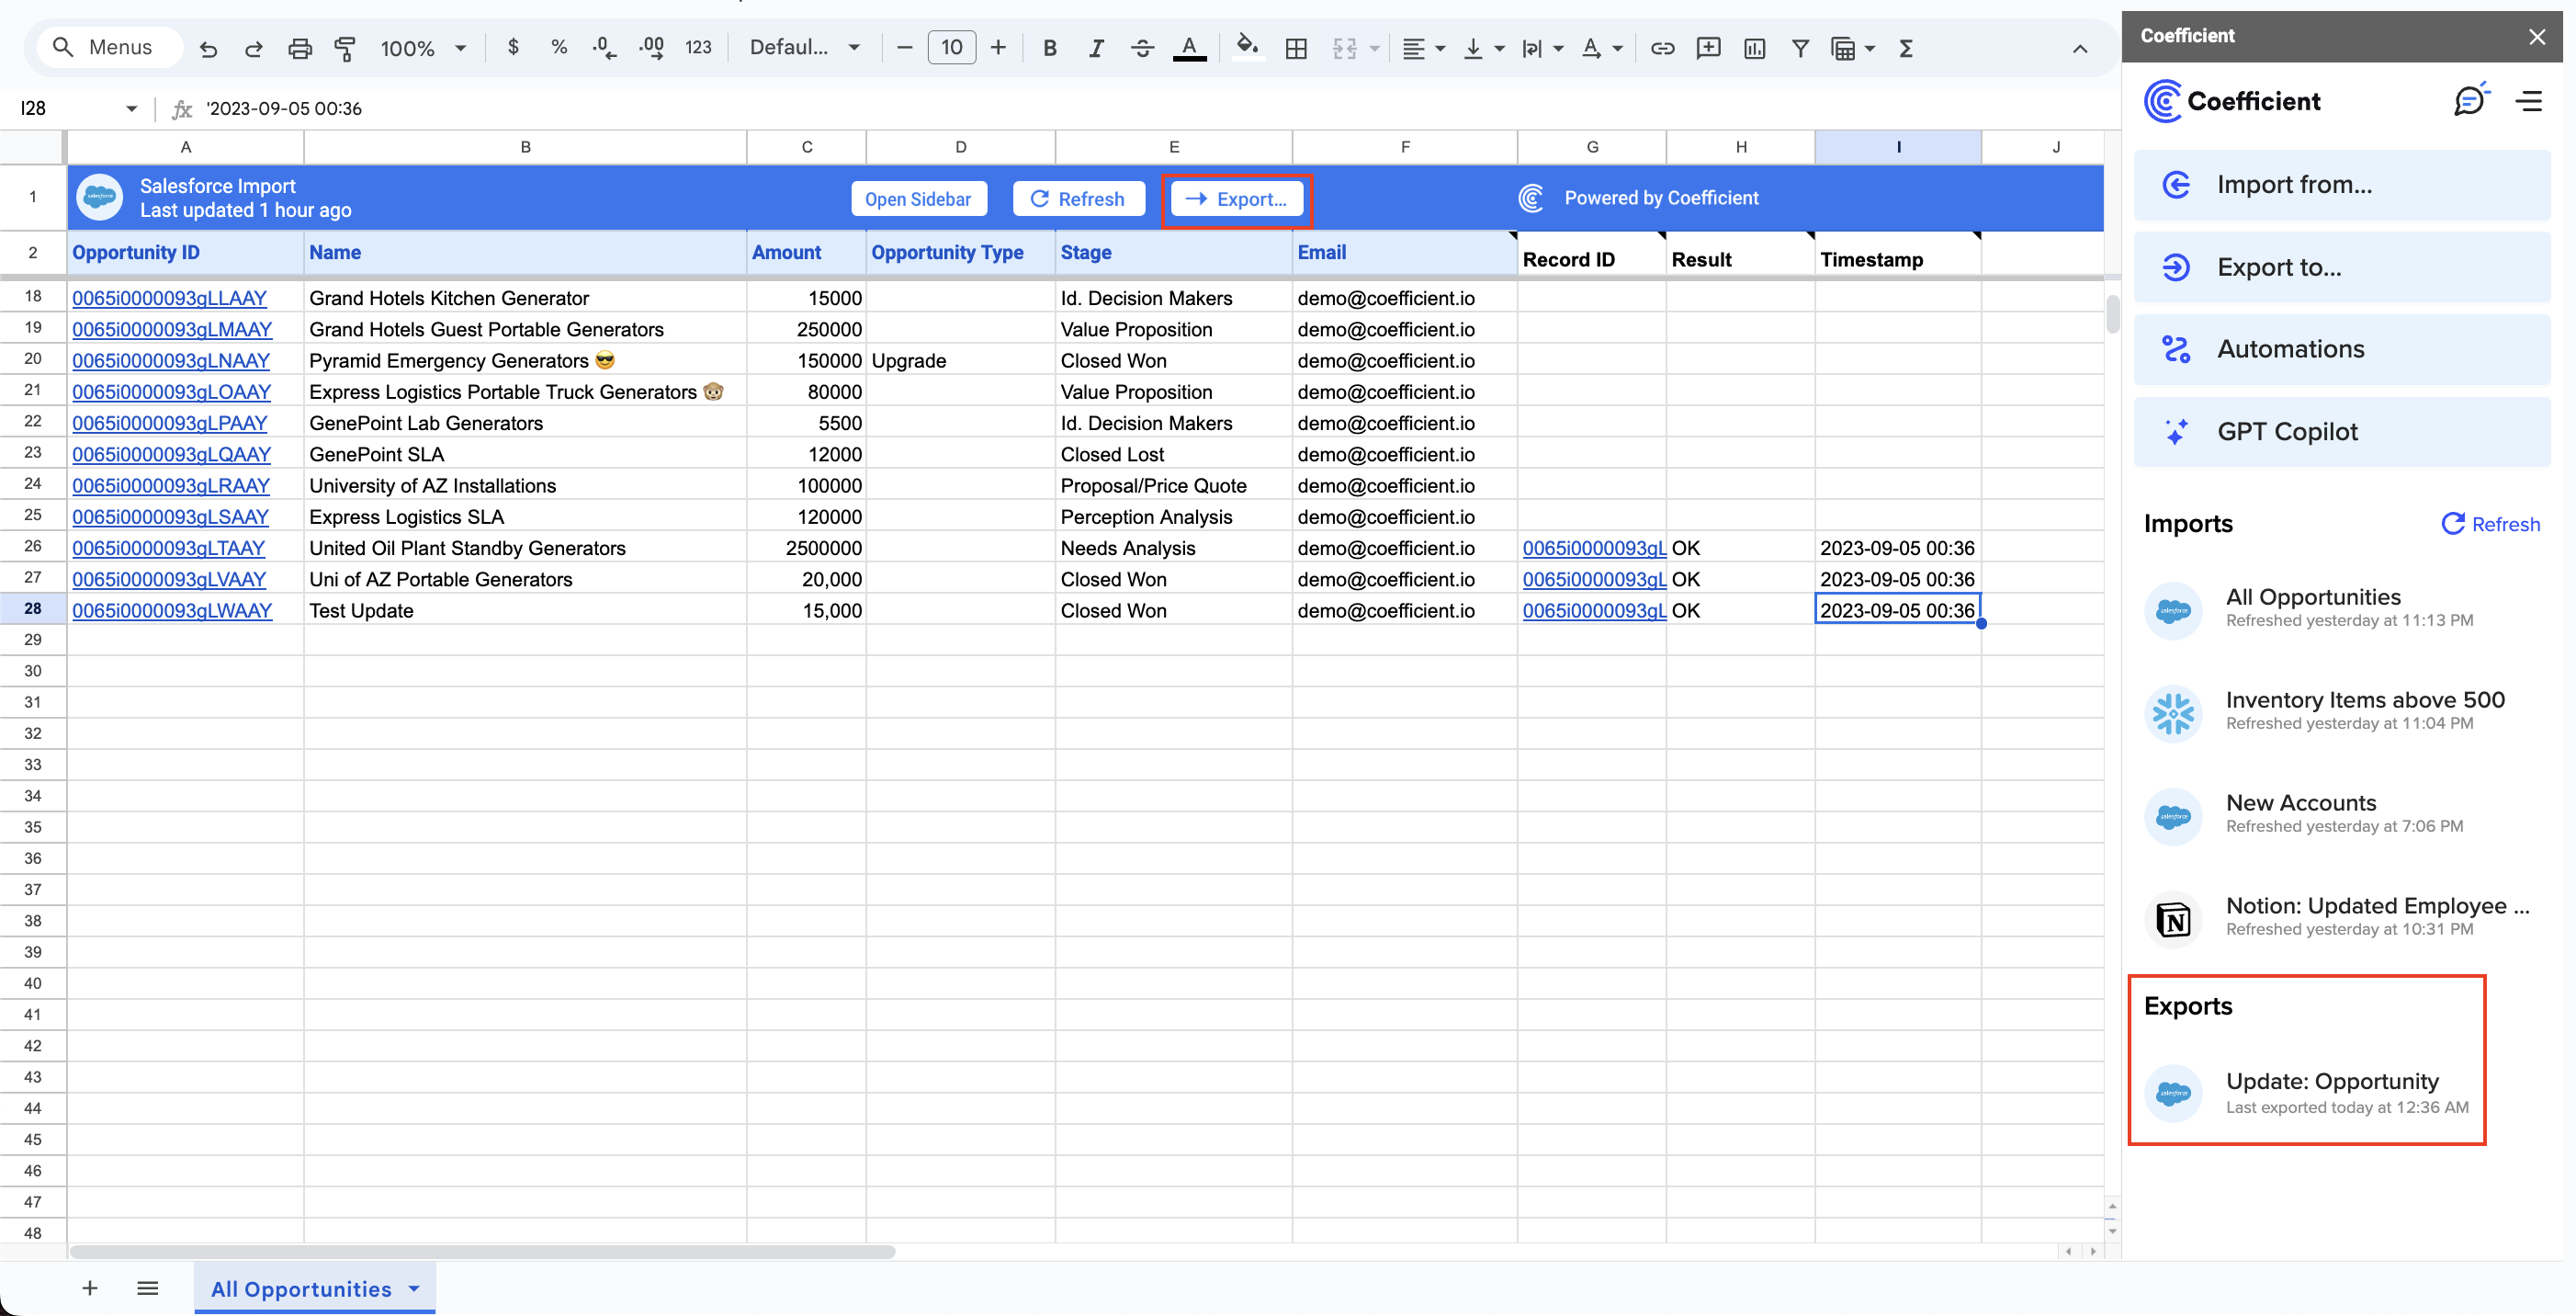Select the Paint format tool

pyautogui.click(x=345, y=48)
